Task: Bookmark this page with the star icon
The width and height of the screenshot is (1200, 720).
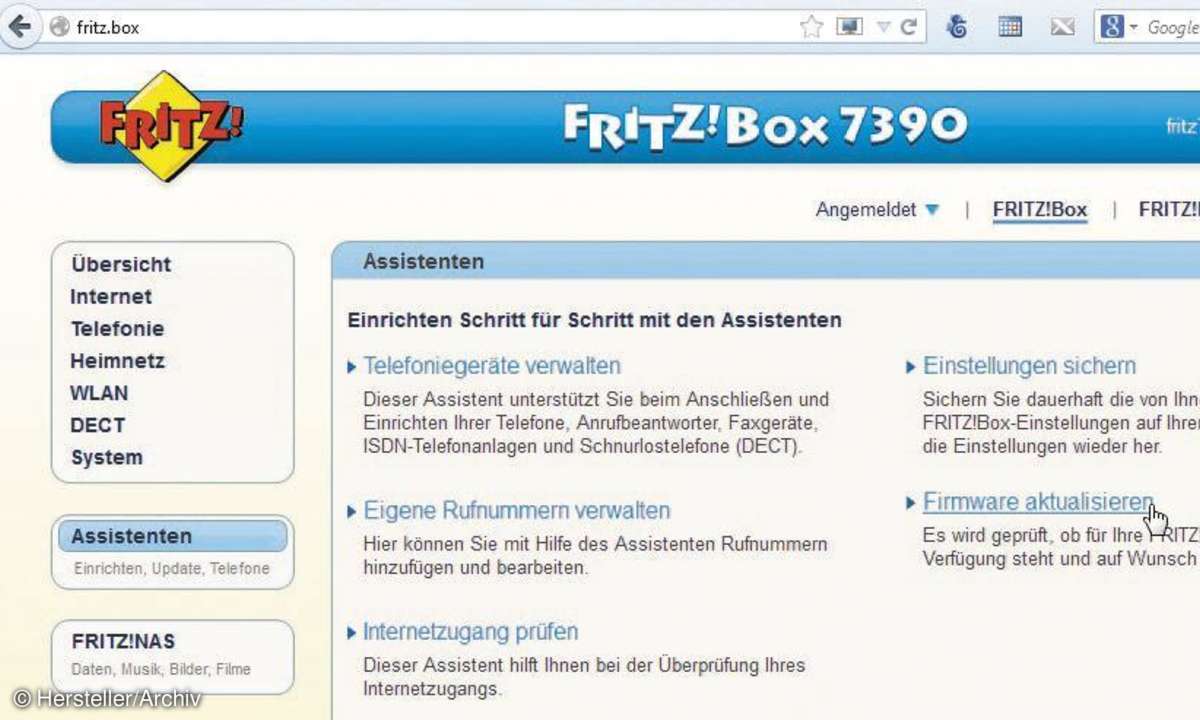Action: pyautogui.click(x=811, y=27)
